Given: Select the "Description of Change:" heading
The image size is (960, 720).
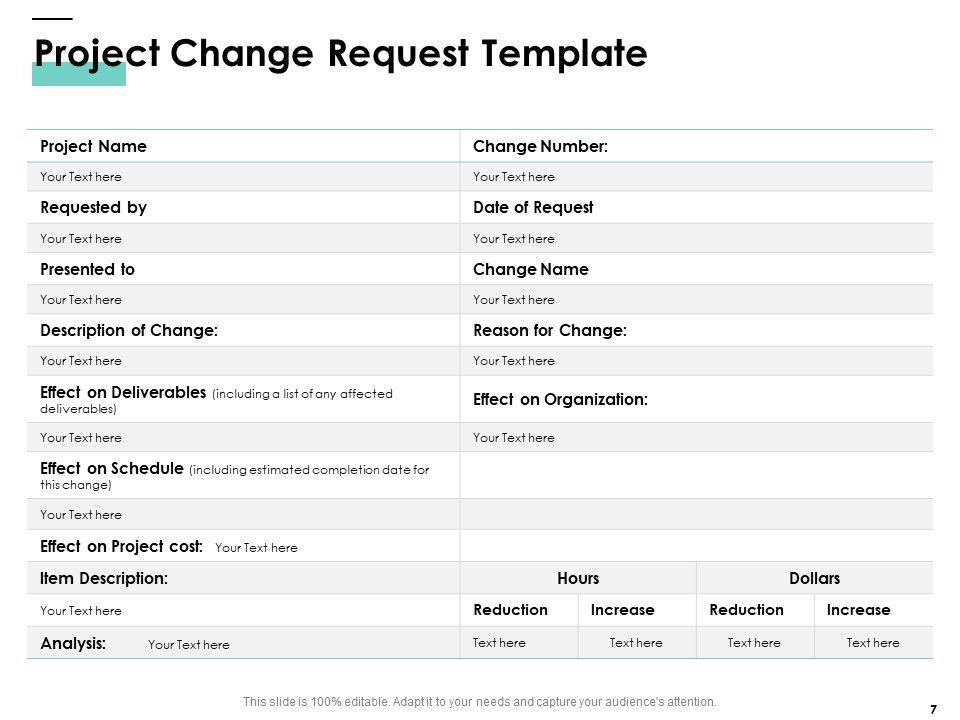Looking at the screenshot, I should click(x=129, y=330).
